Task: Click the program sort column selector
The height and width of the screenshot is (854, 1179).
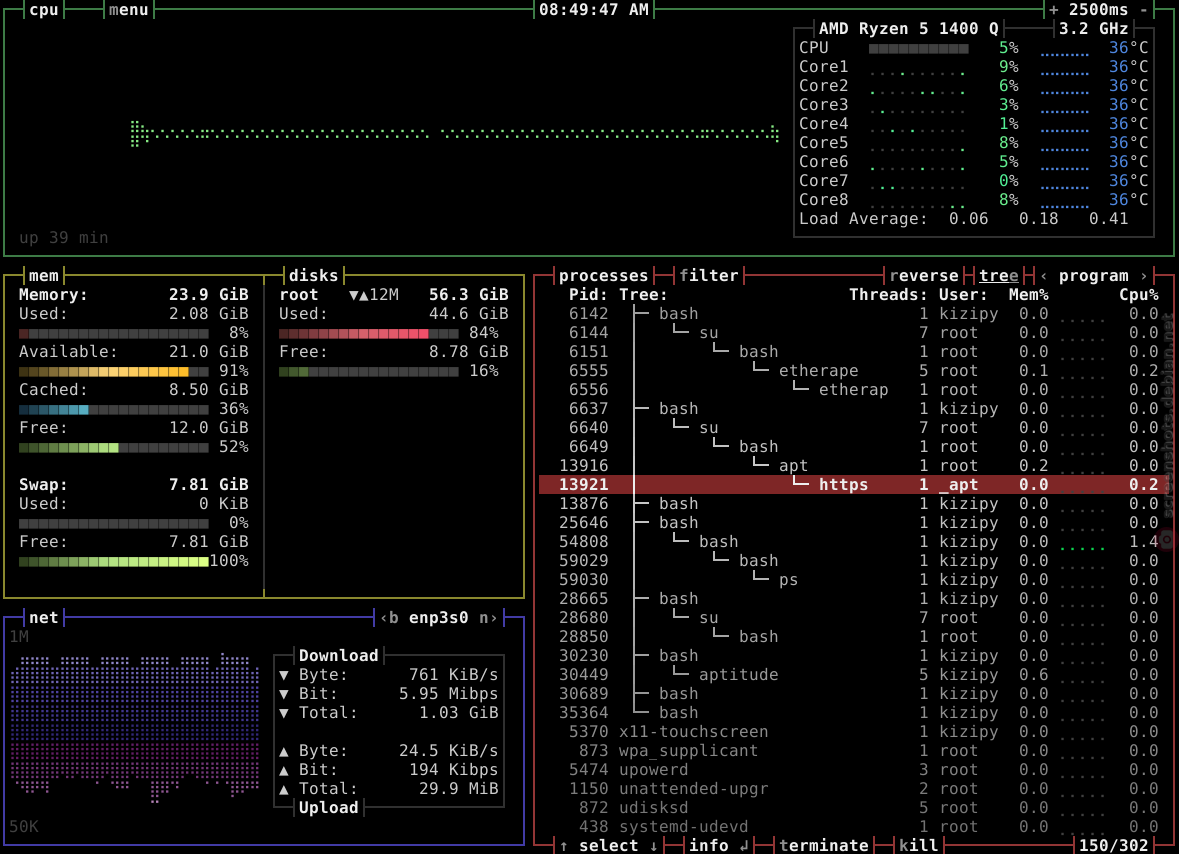Action: point(1093,276)
